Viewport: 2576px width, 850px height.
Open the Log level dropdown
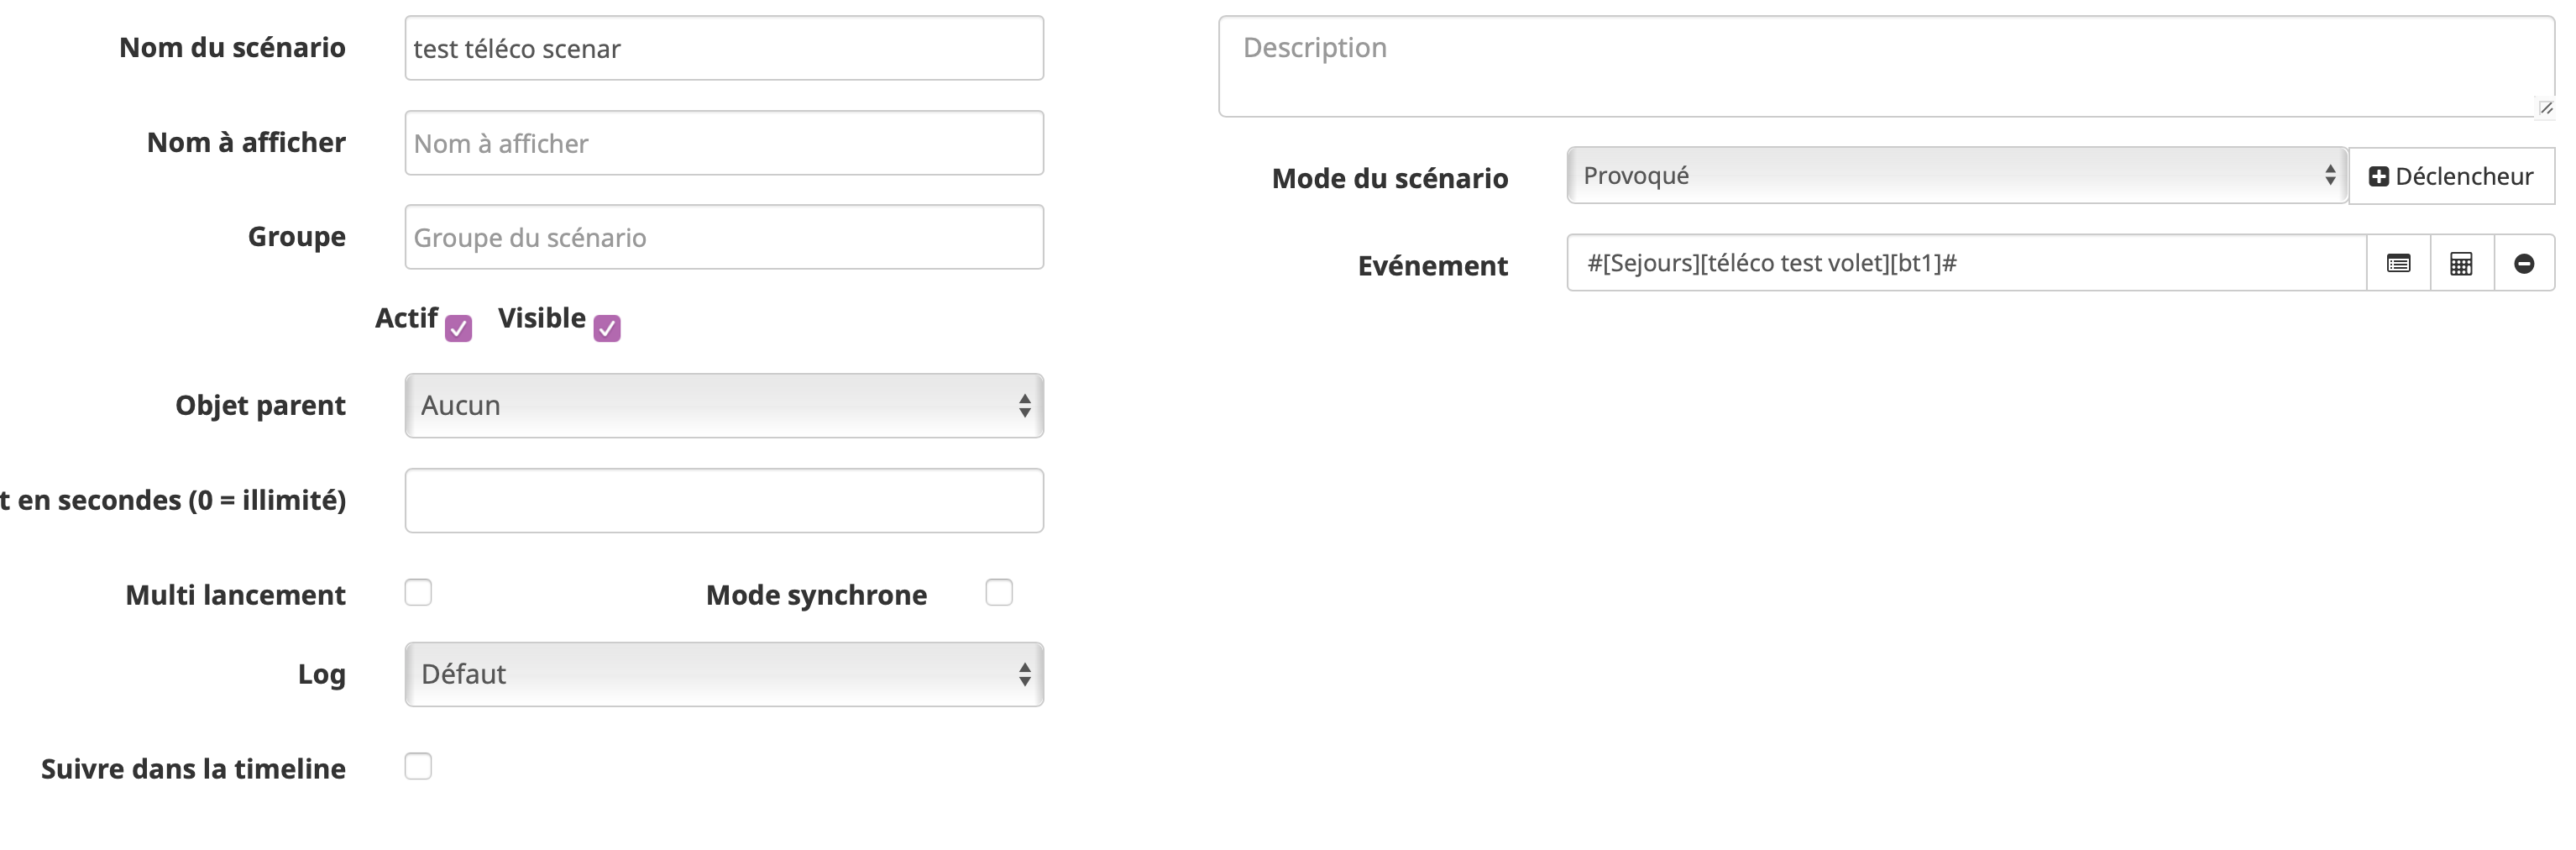[x=724, y=674]
